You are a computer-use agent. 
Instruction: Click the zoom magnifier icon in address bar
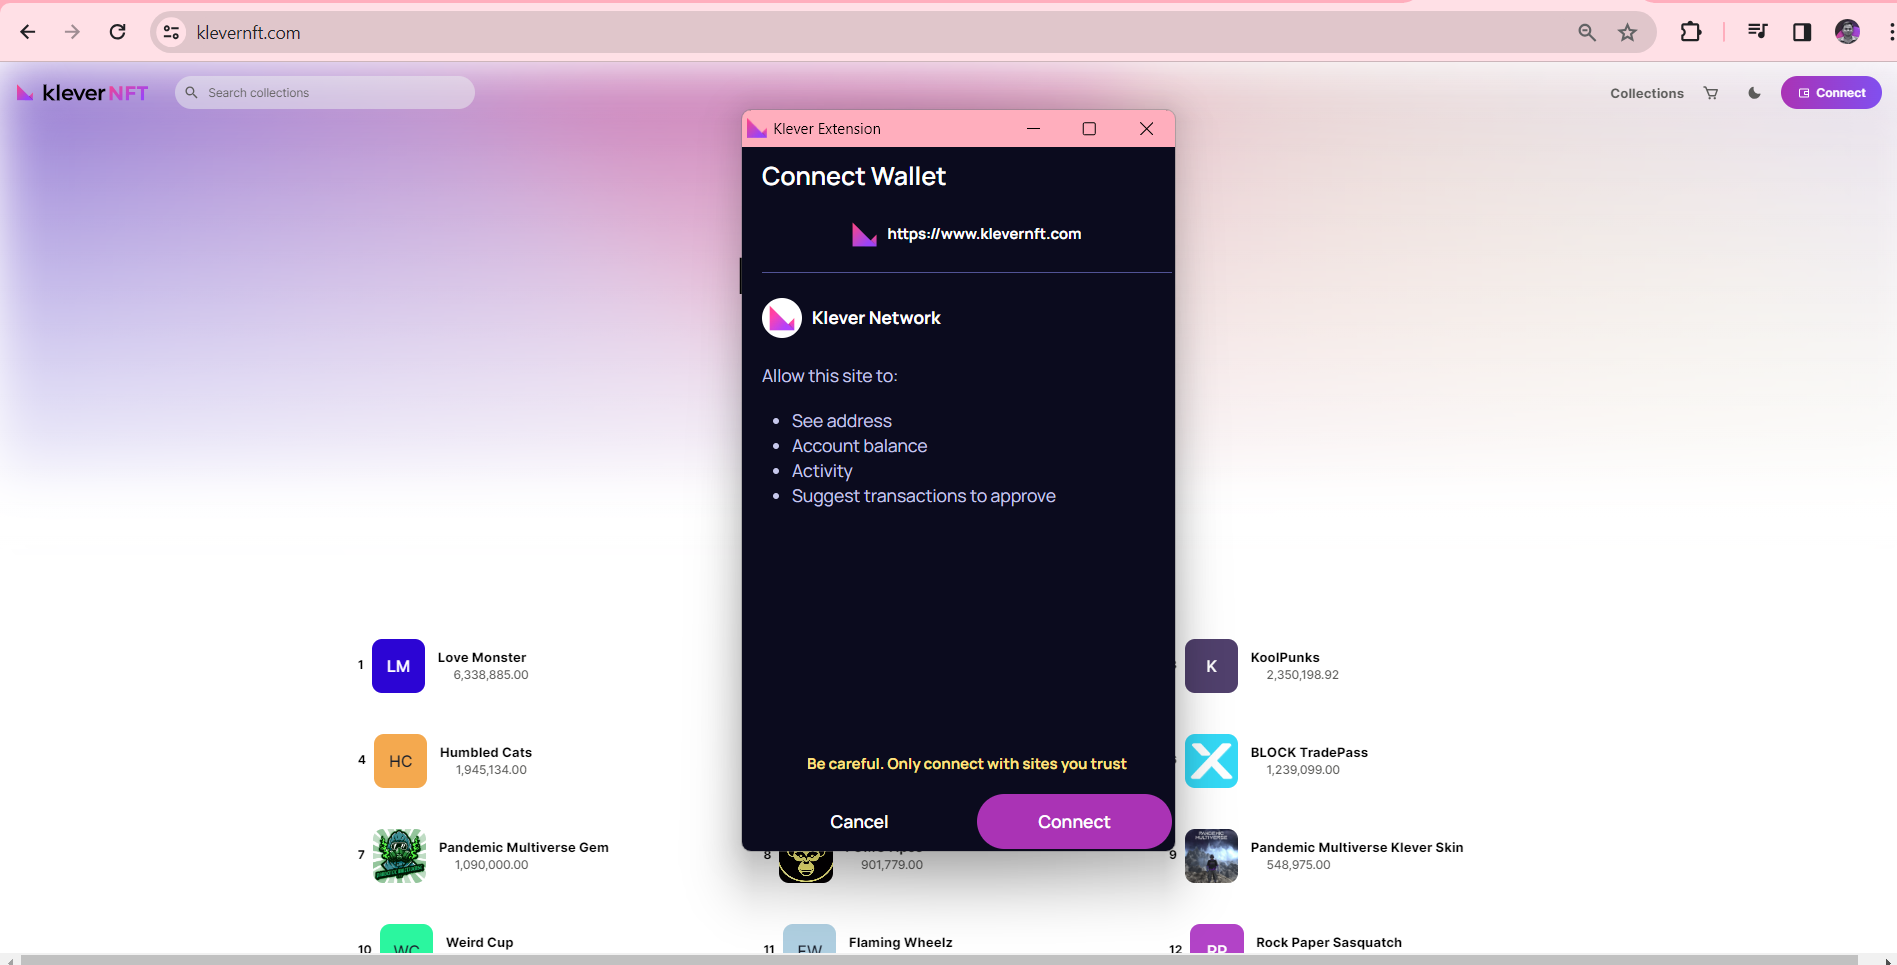1587,32
